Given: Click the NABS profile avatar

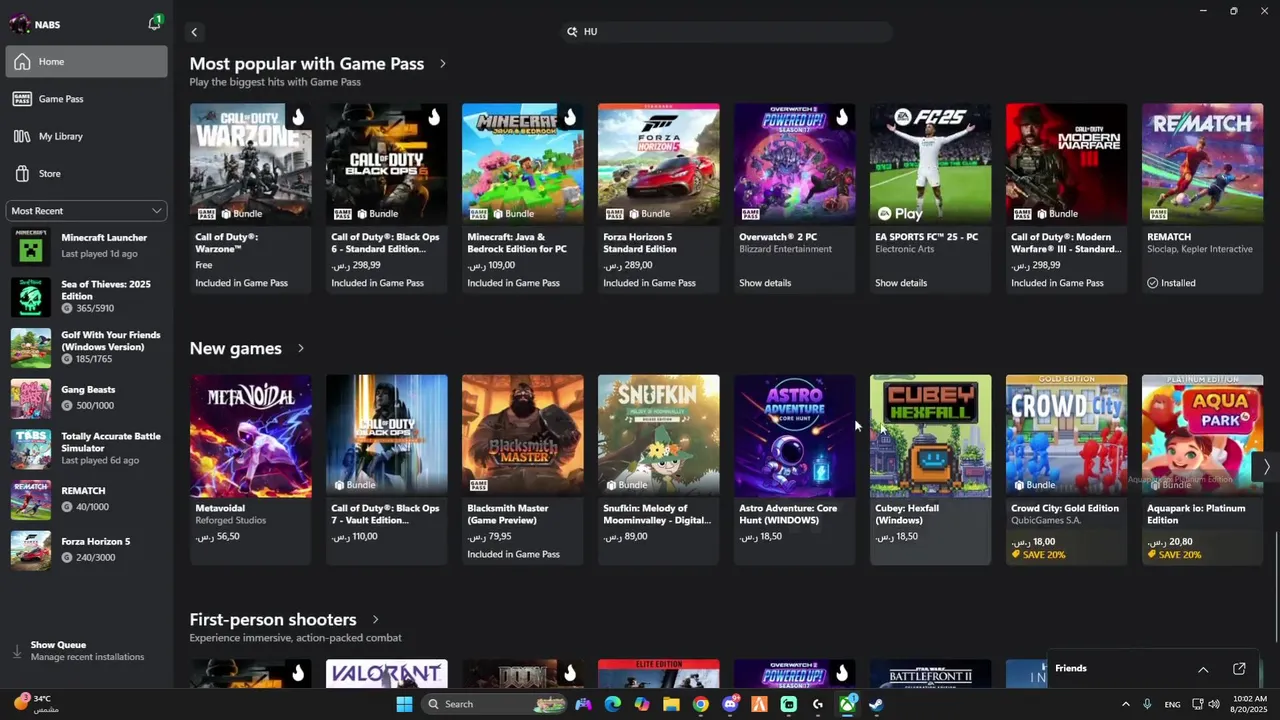Looking at the screenshot, I should point(21,24).
